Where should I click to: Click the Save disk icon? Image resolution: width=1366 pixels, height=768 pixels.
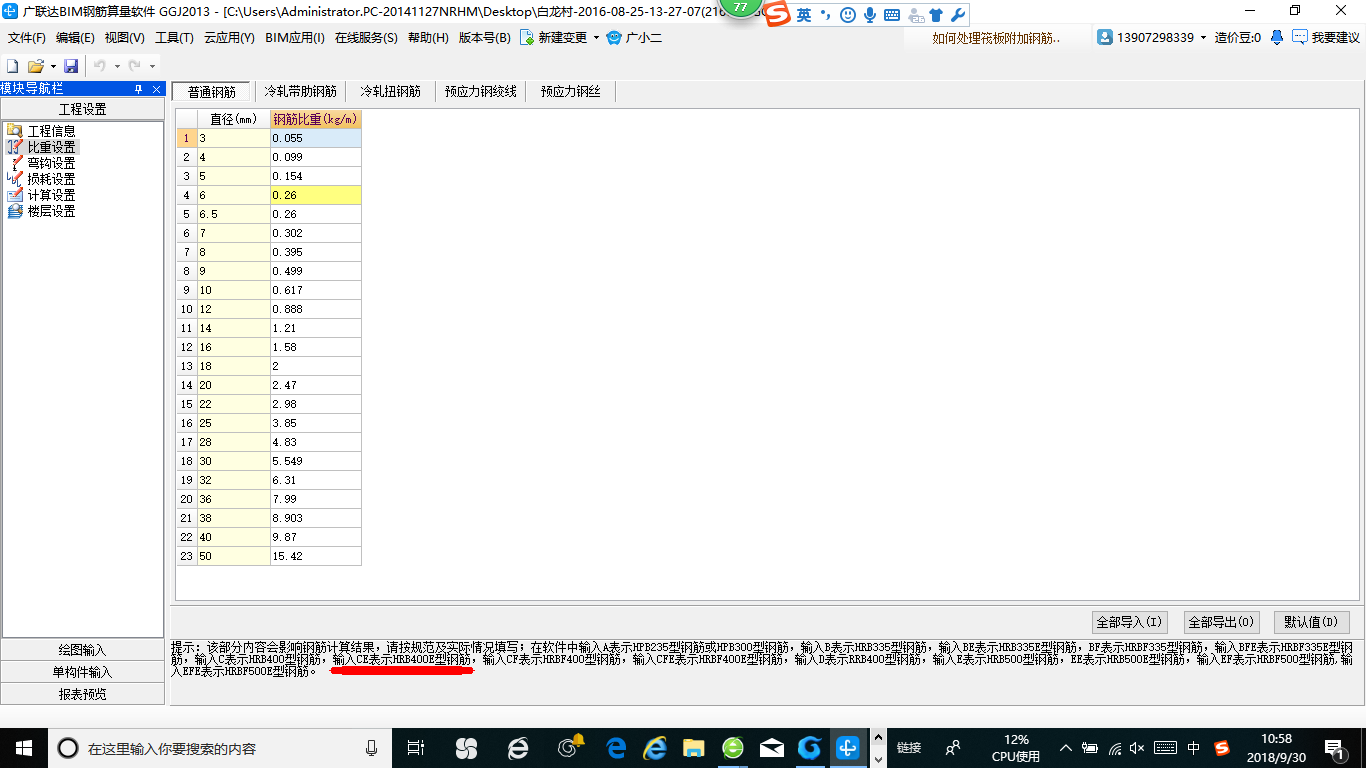(x=71, y=66)
